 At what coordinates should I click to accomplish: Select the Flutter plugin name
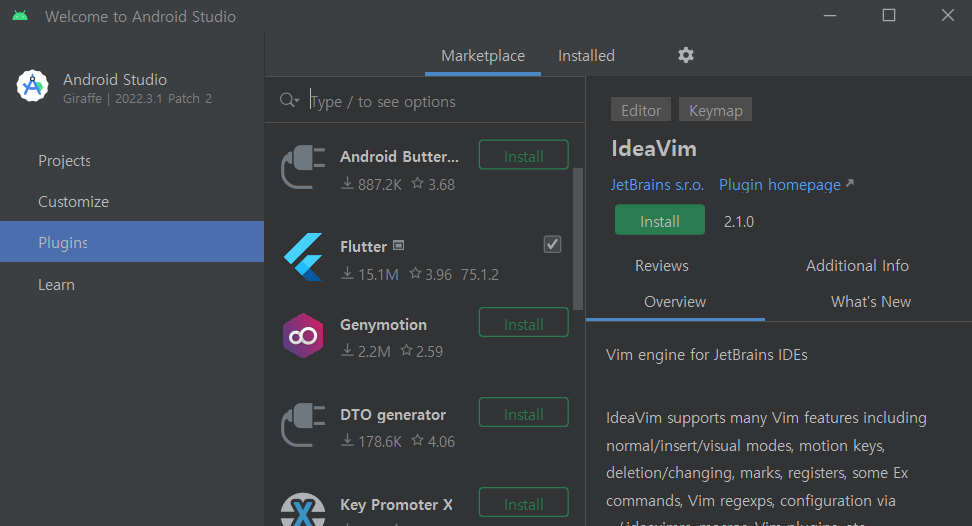pyautogui.click(x=363, y=247)
